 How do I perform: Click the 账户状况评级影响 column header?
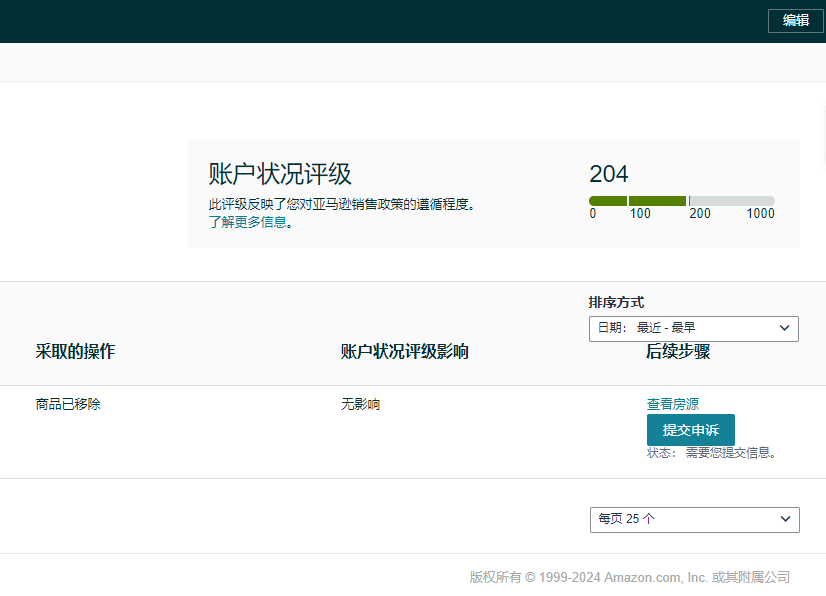pos(404,352)
